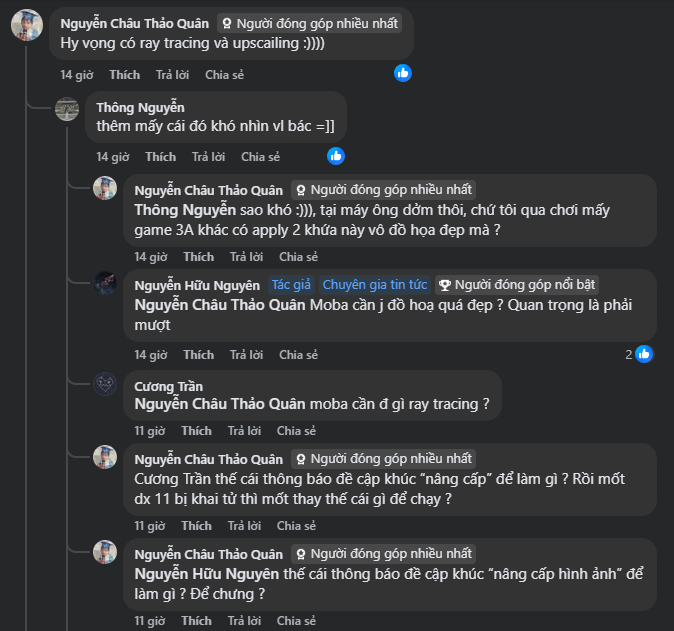
Task: Click the top commenter's profile avatar
Action: pyautogui.click(x=26, y=24)
